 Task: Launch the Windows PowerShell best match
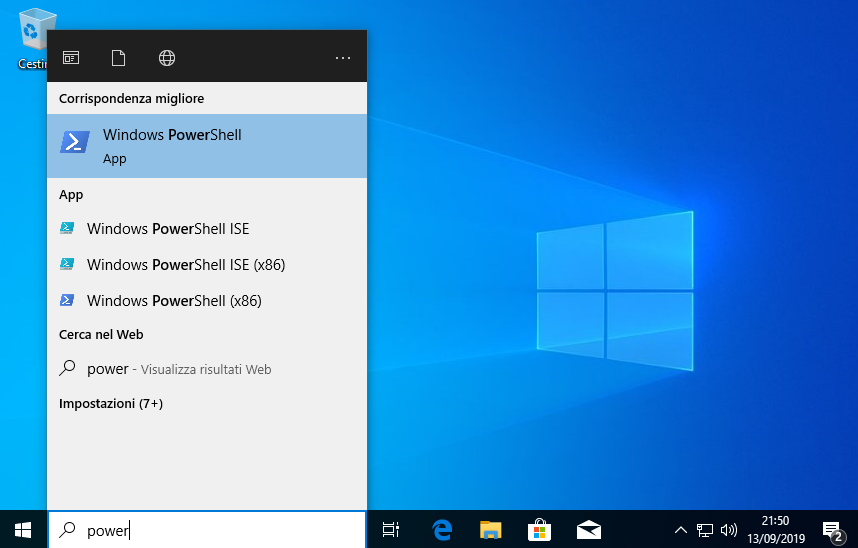pos(207,146)
